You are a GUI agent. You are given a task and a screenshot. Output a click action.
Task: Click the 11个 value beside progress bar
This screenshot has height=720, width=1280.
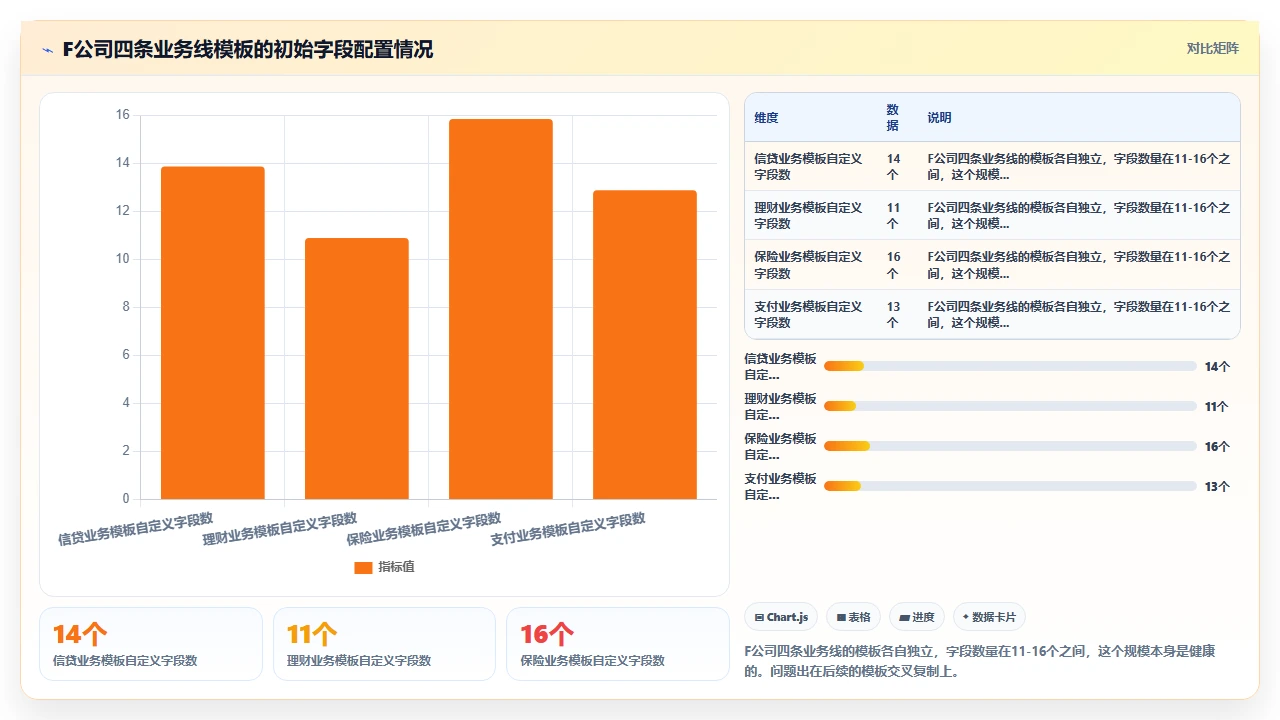click(x=1217, y=407)
